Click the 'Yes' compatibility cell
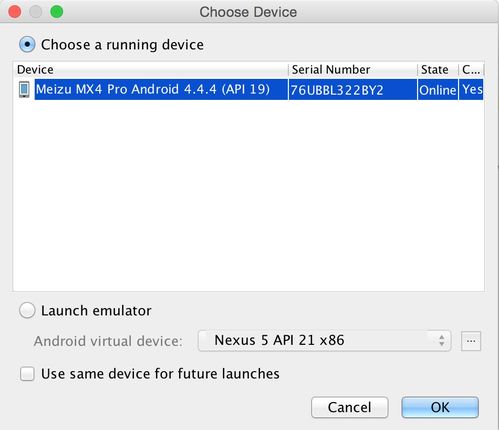Image resolution: width=499 pixels, height=430 pixels. (x=471, y=90)
